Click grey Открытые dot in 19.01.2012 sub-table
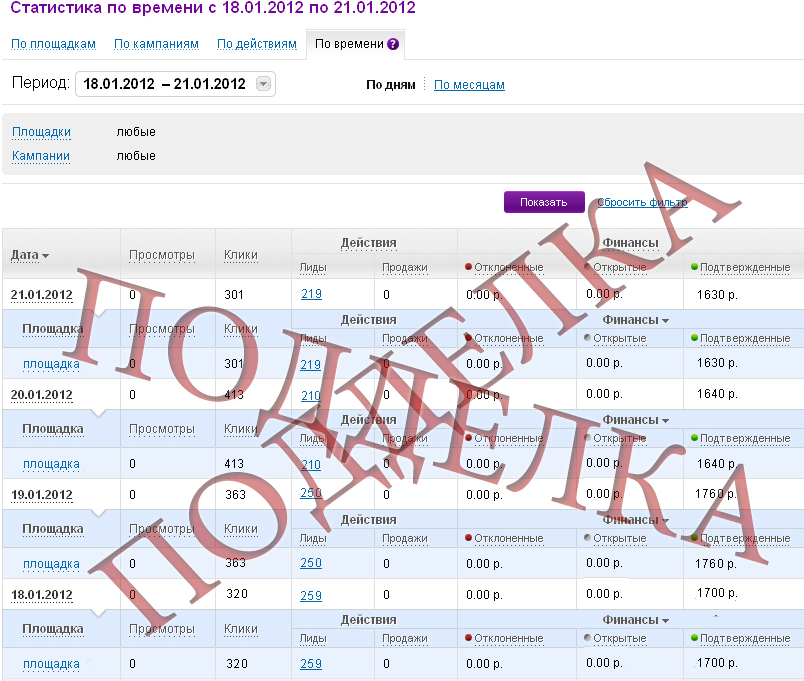804x681 pixels. tap(588, 538)
